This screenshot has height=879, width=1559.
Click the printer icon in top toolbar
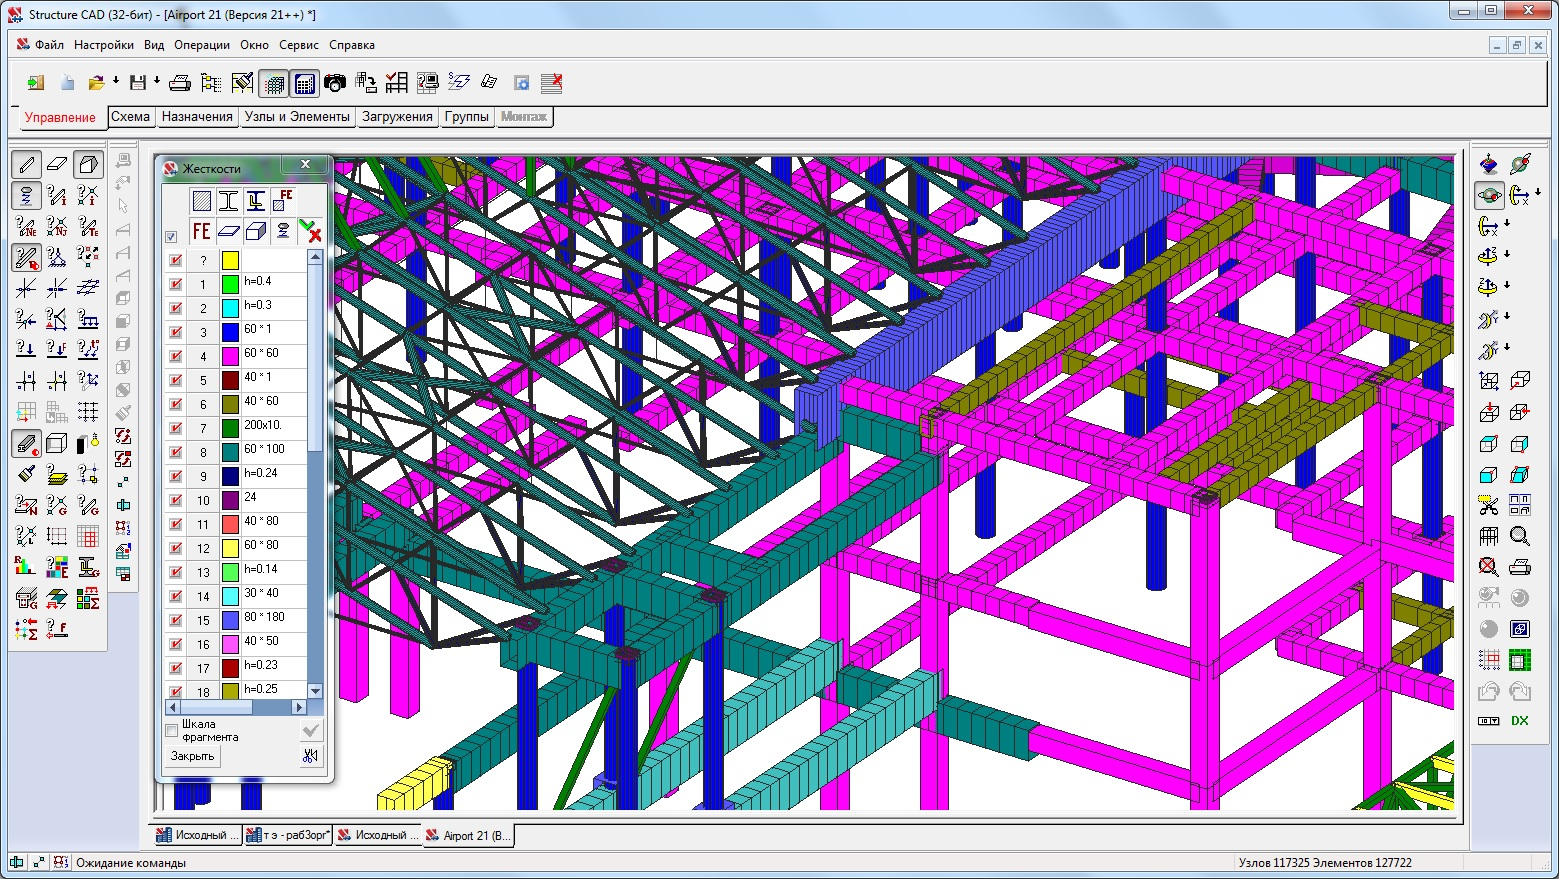pos(180,83)
